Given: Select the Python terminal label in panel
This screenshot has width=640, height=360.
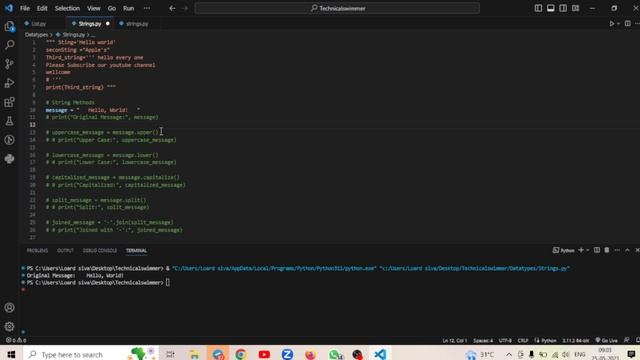Looking at the screenshot, I should [x=564, y=250].
